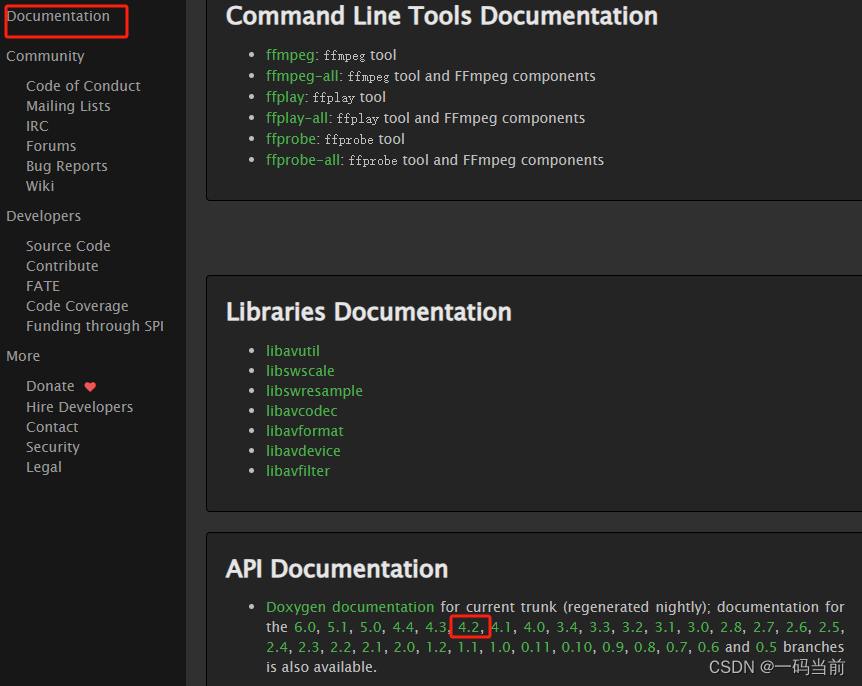Screen dimensions: 862x686
Task: Click the Donate link
Action: tap(50, 386)
